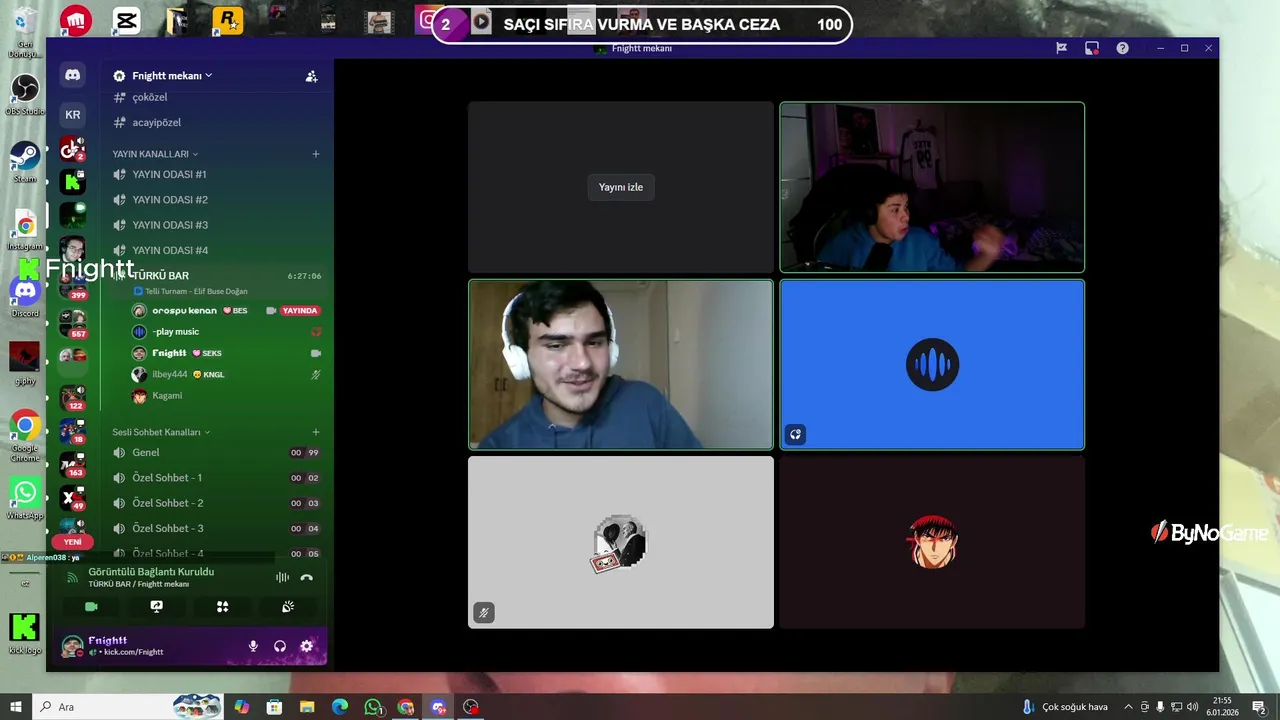
Task: Collapse the YAYIN KANALLARI category
Action: (155, 154)
